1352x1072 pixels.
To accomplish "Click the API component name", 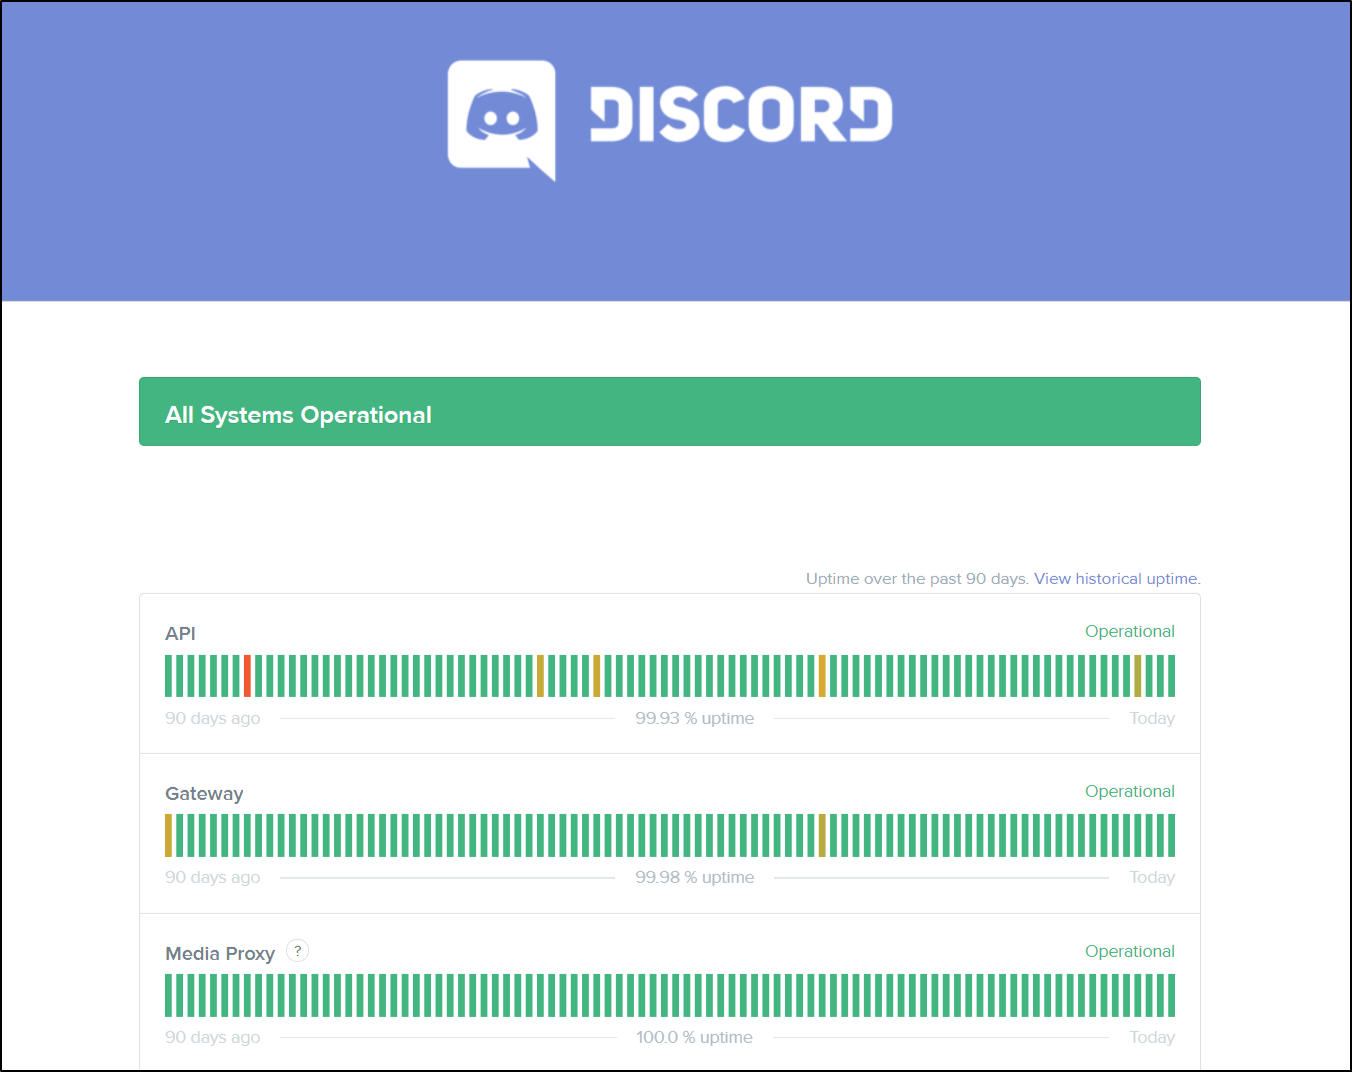I will coord(180,633).
